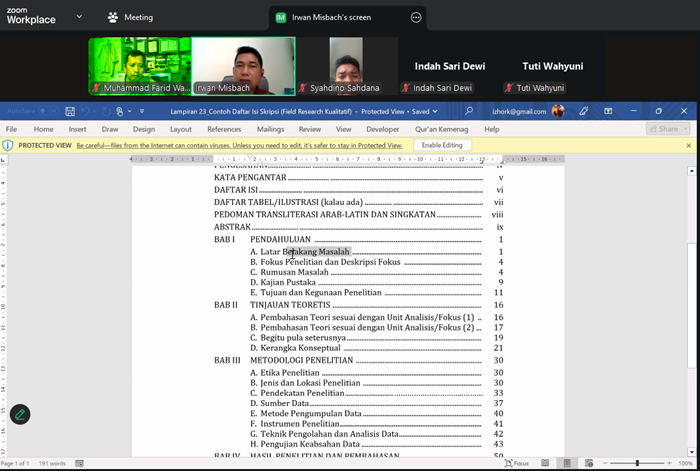
Task: Click the touch/mouse mode icon
Action: click(x=120, y=112)
